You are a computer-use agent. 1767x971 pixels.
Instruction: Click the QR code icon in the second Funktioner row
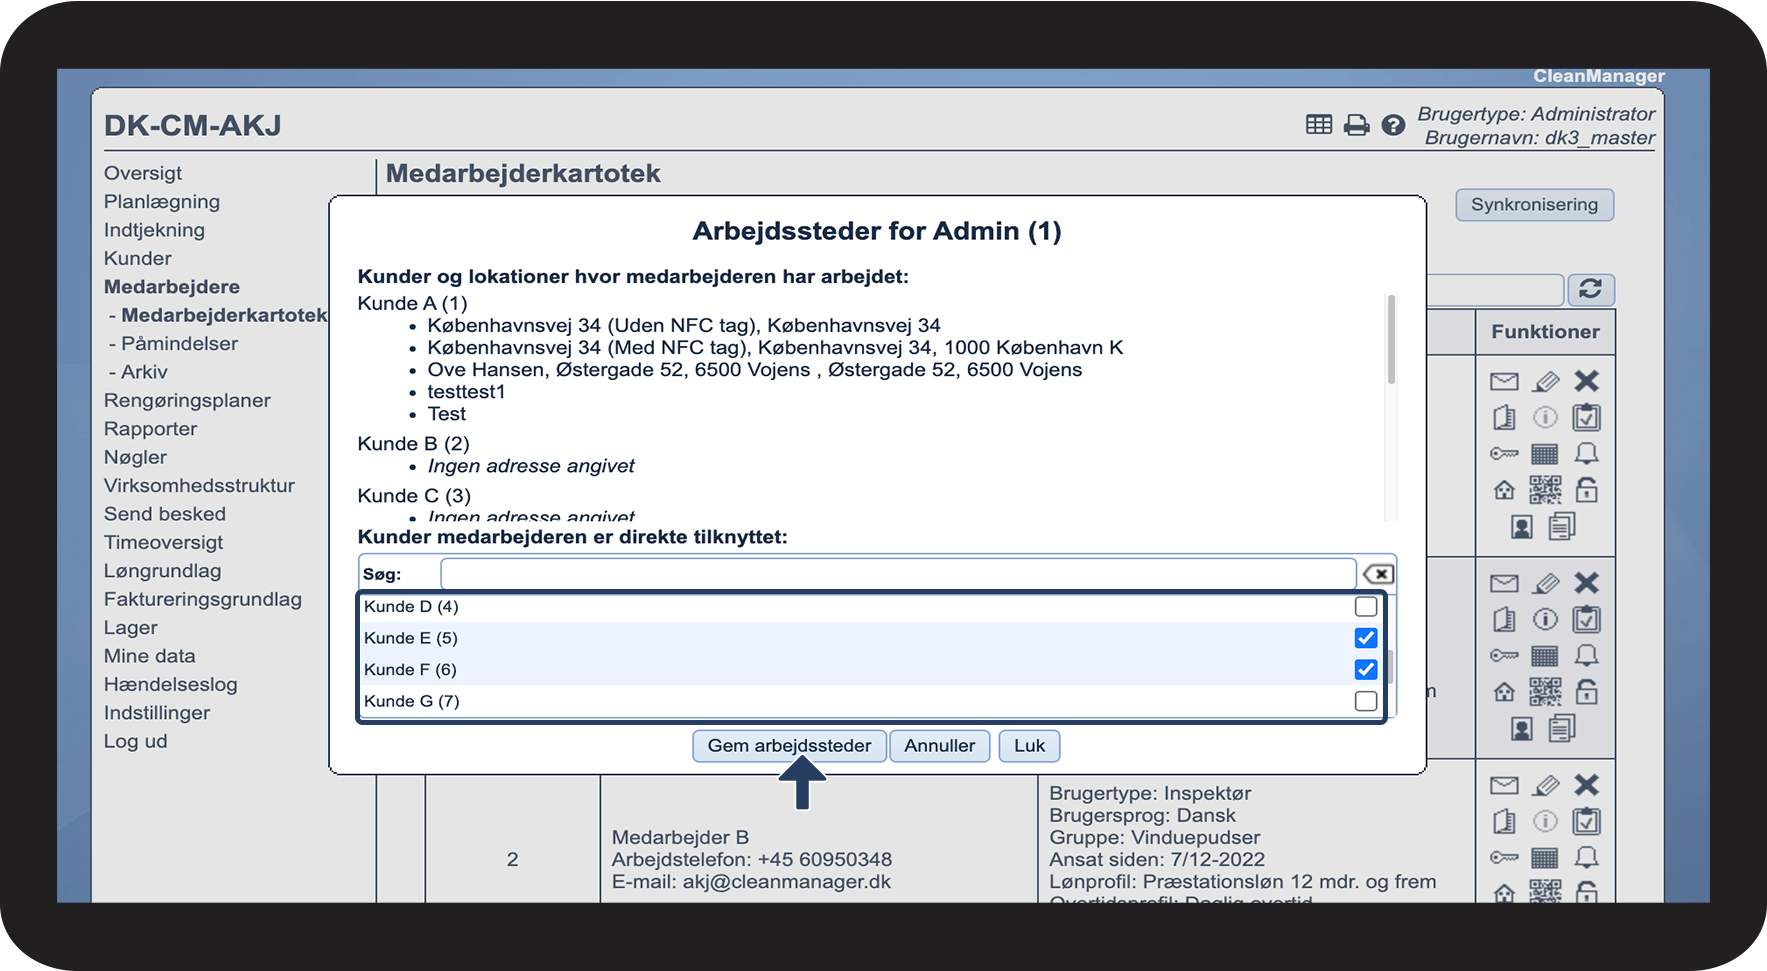click(x=1545, y=692)
